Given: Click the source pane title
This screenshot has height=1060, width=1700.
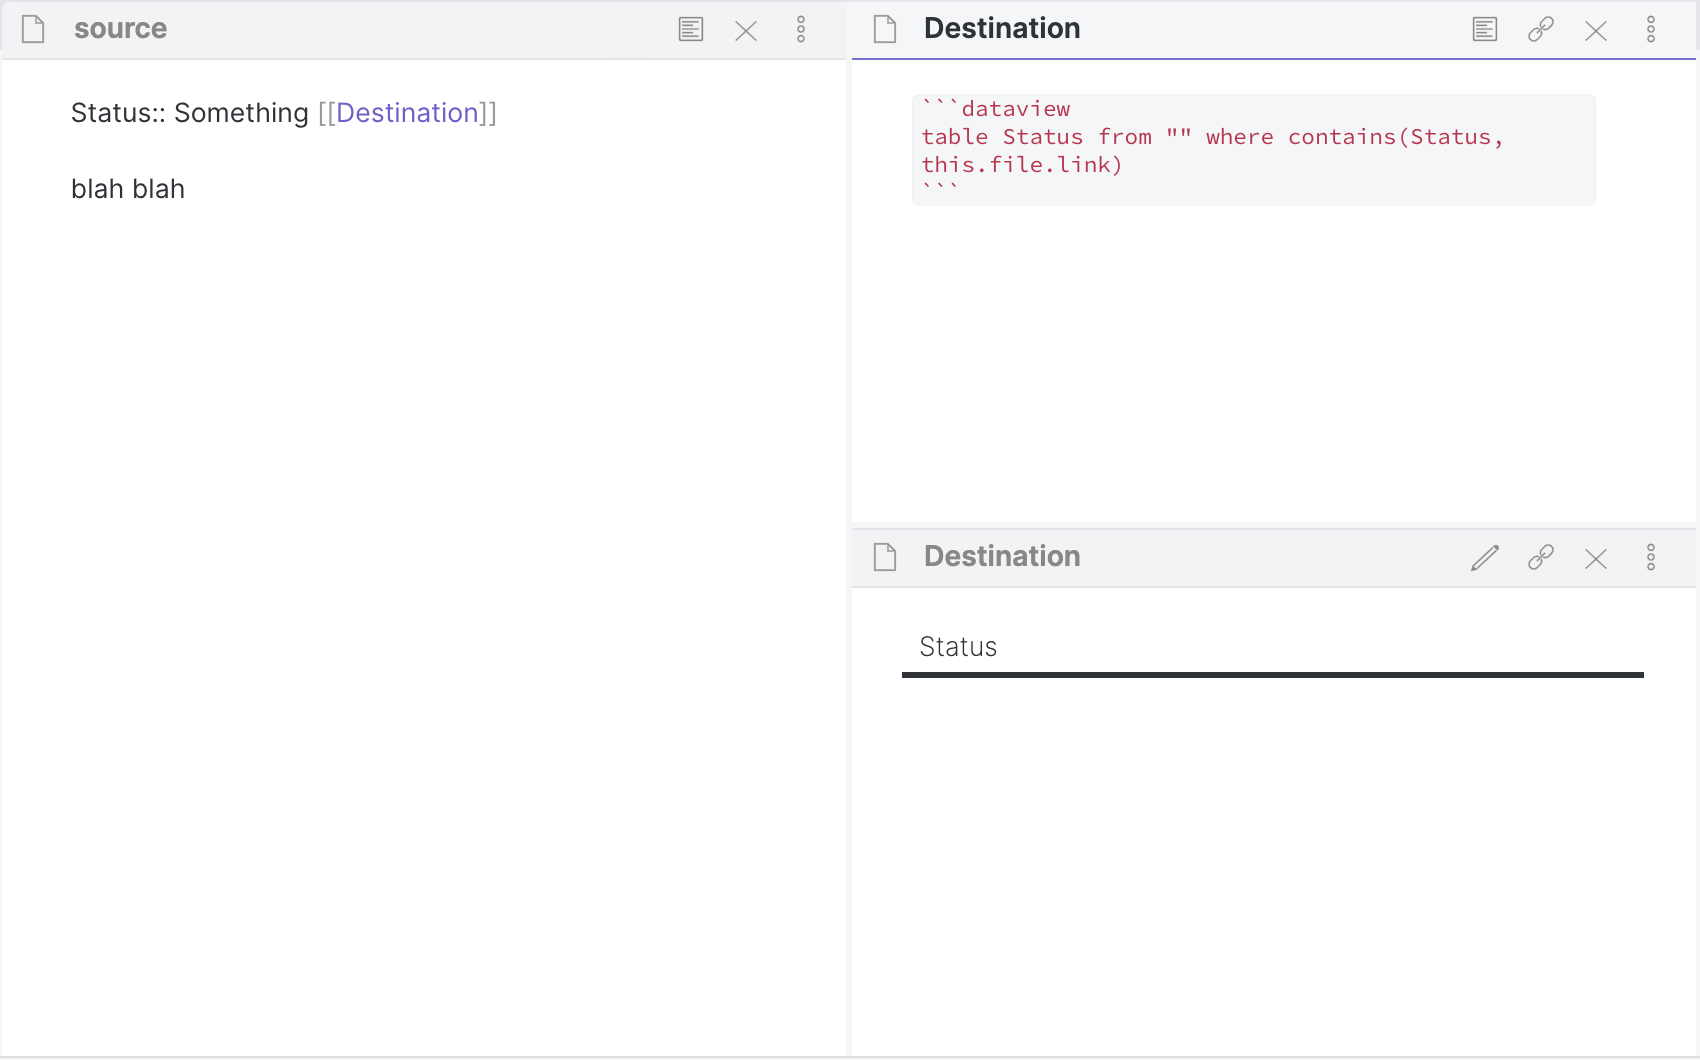Looking at the screenshot, I should tap(120, 28).
